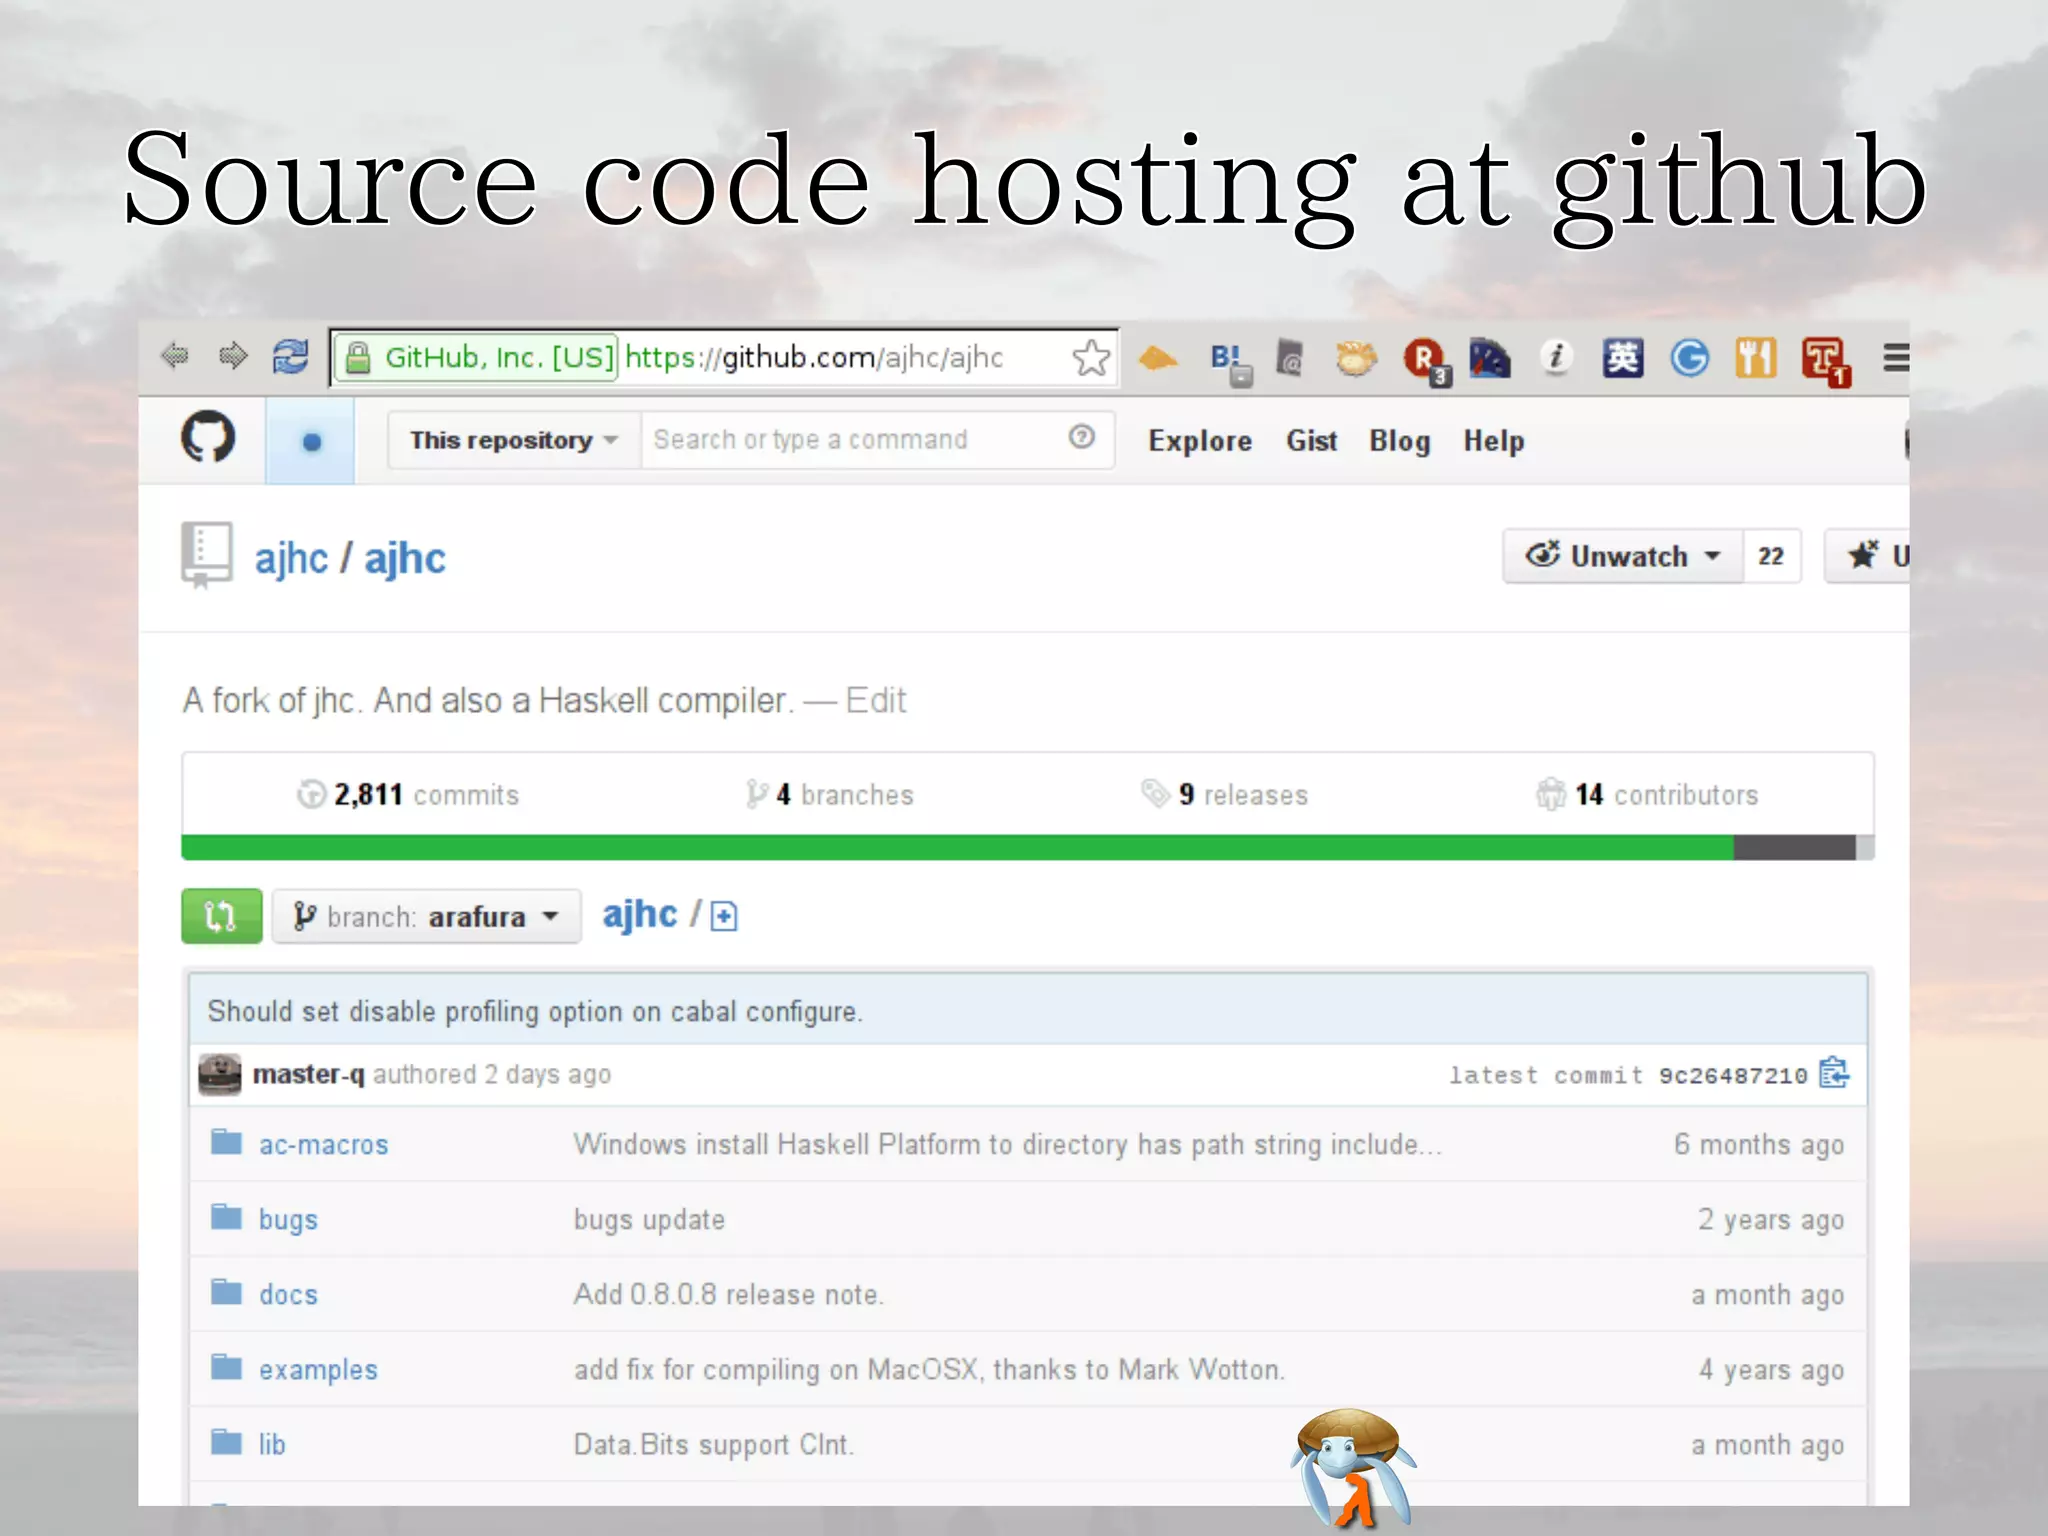View the 14 contributors

[x=1647, y=795]
